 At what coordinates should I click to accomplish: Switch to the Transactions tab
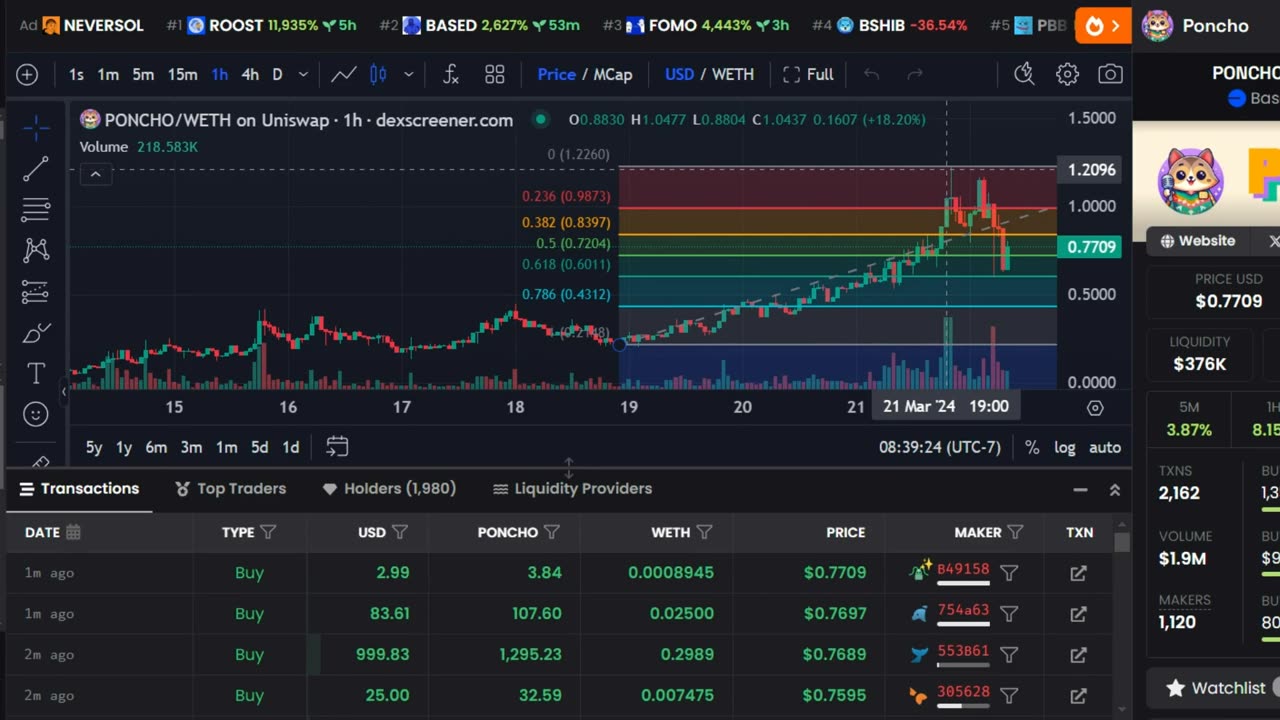pyautogui.click(x=79, y=488)
